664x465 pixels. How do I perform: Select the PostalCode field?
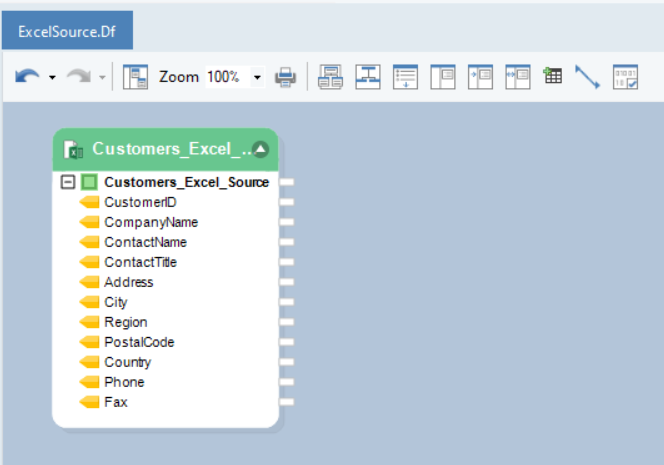pos(139,342)
